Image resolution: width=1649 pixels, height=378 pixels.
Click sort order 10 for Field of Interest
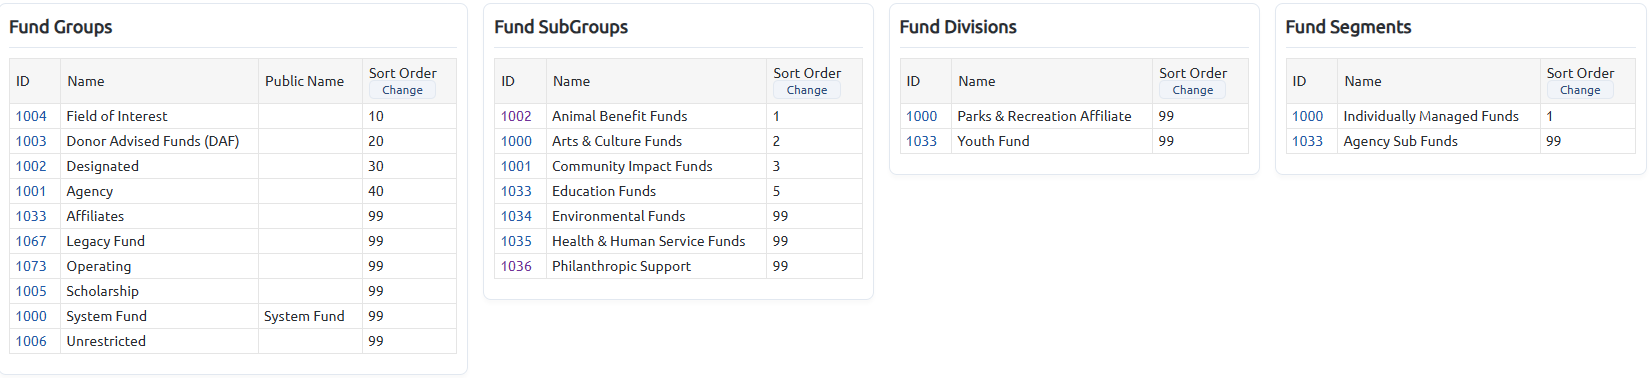pos(376,116)
